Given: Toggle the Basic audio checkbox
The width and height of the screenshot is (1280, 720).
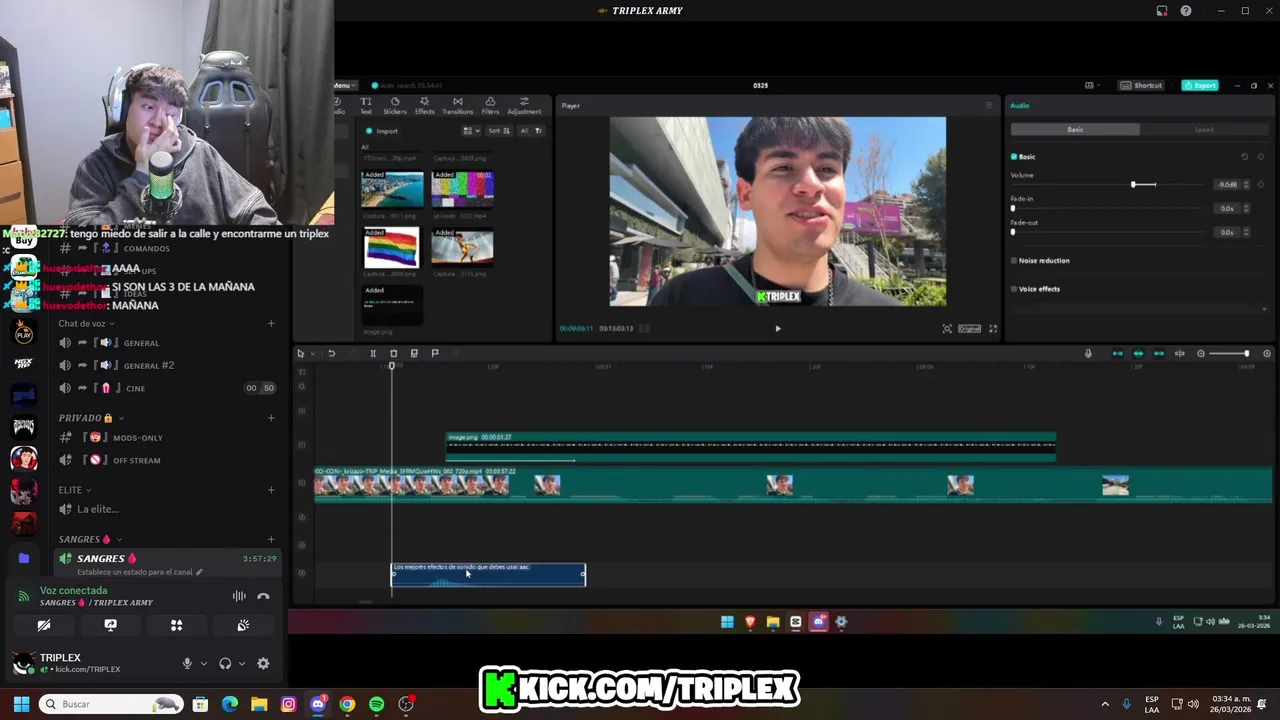Looking at the screenshot, I should pos(1014,157).
